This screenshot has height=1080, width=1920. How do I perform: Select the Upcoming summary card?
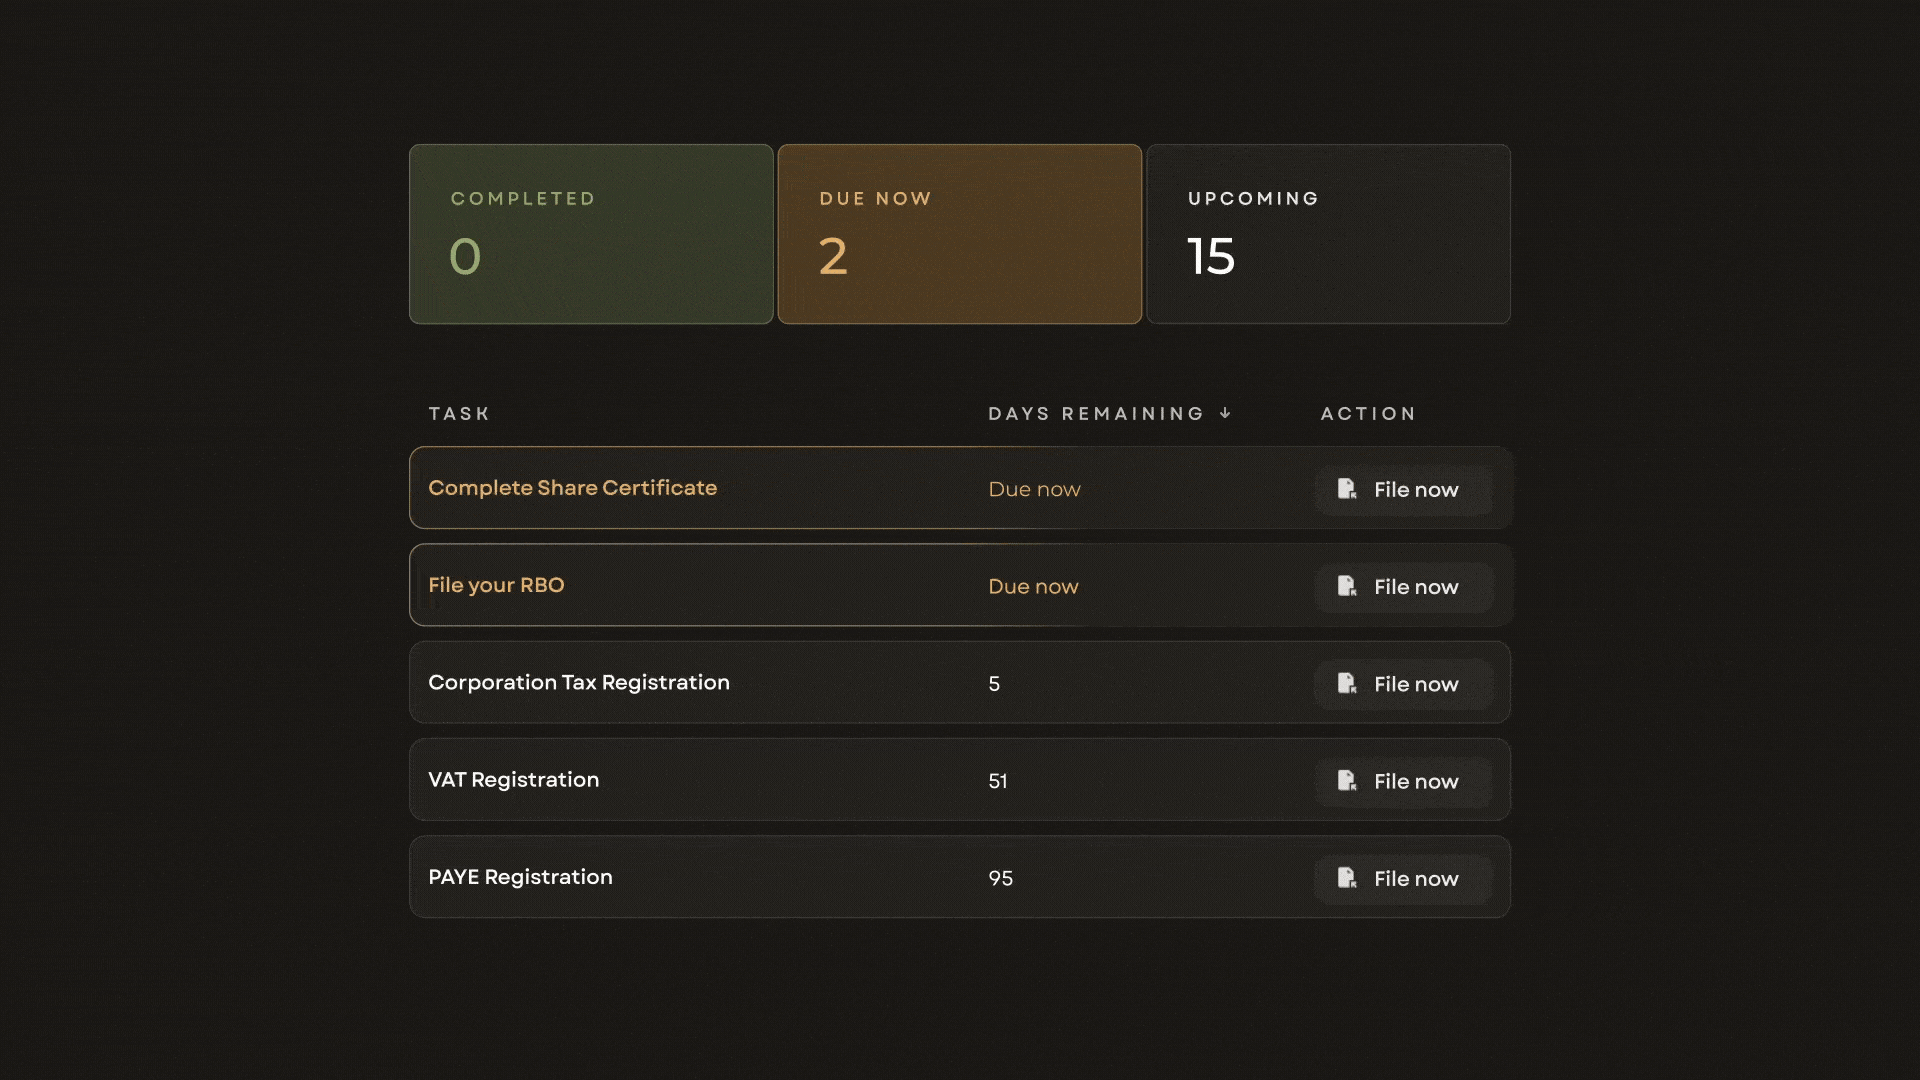tap(1328, 234)
